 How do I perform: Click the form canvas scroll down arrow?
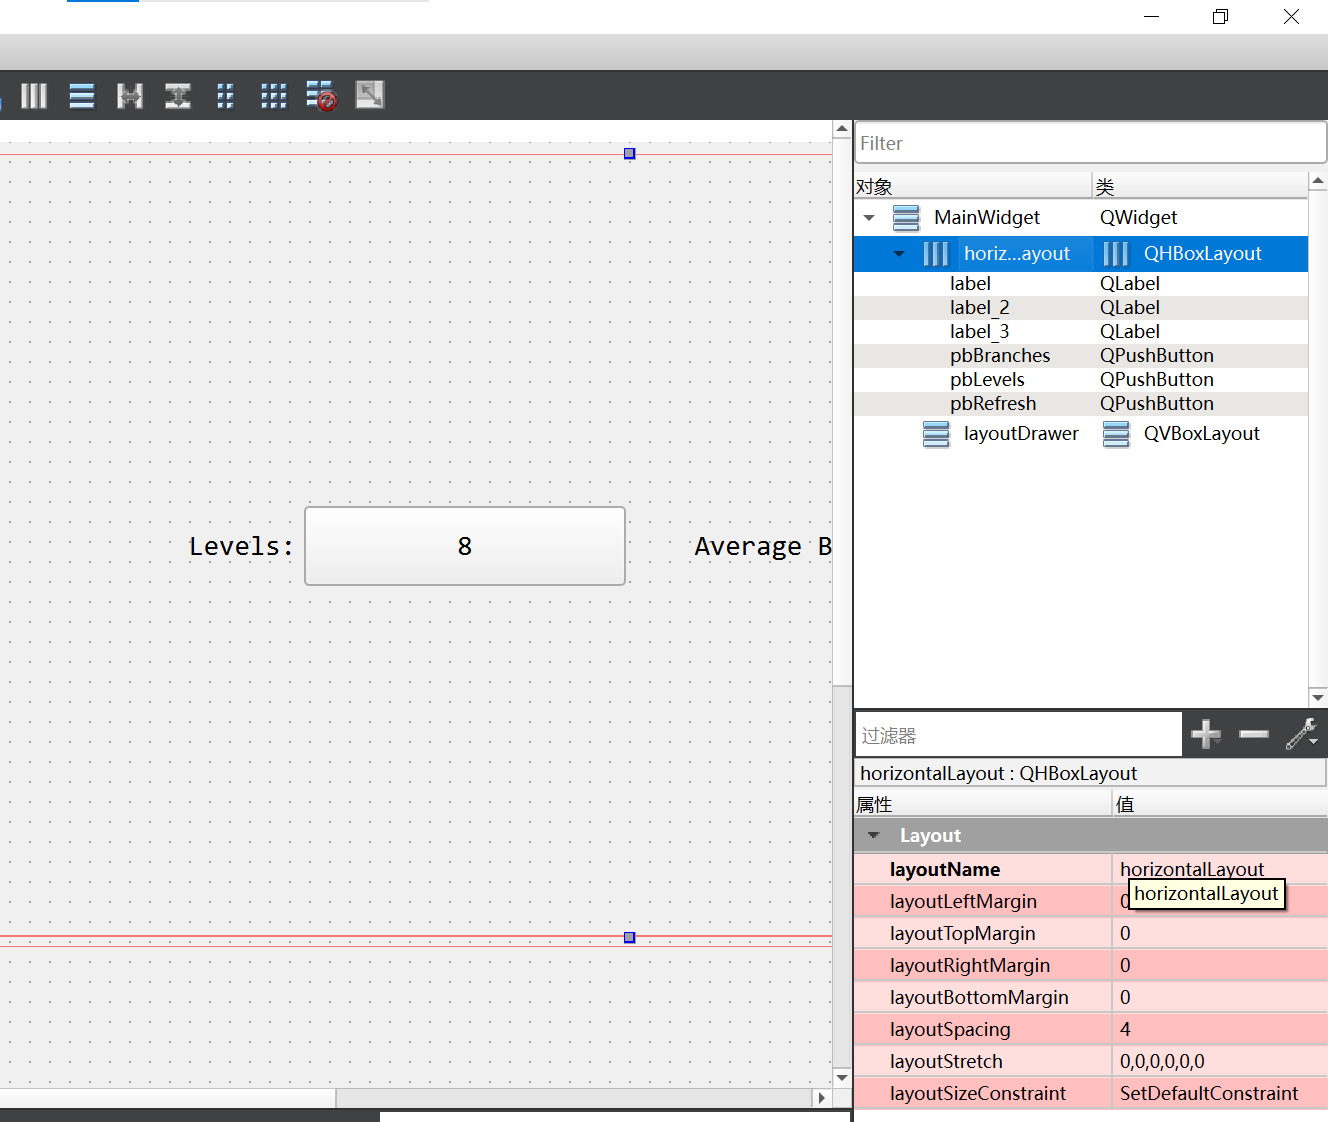pos(842,1078)
